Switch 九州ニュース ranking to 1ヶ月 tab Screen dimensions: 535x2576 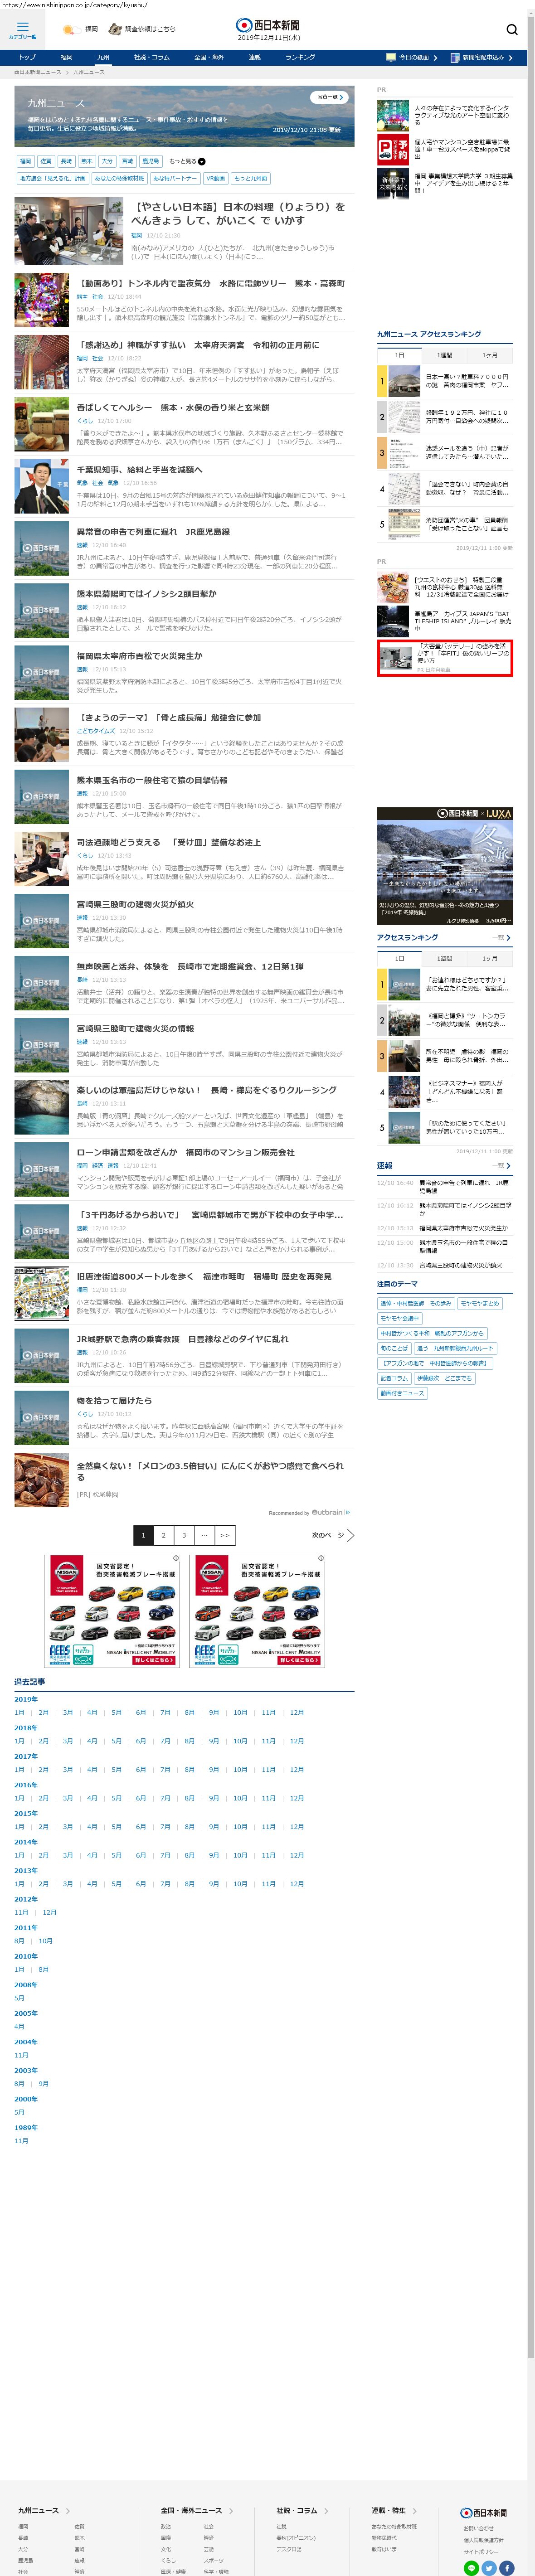(489, 355)
